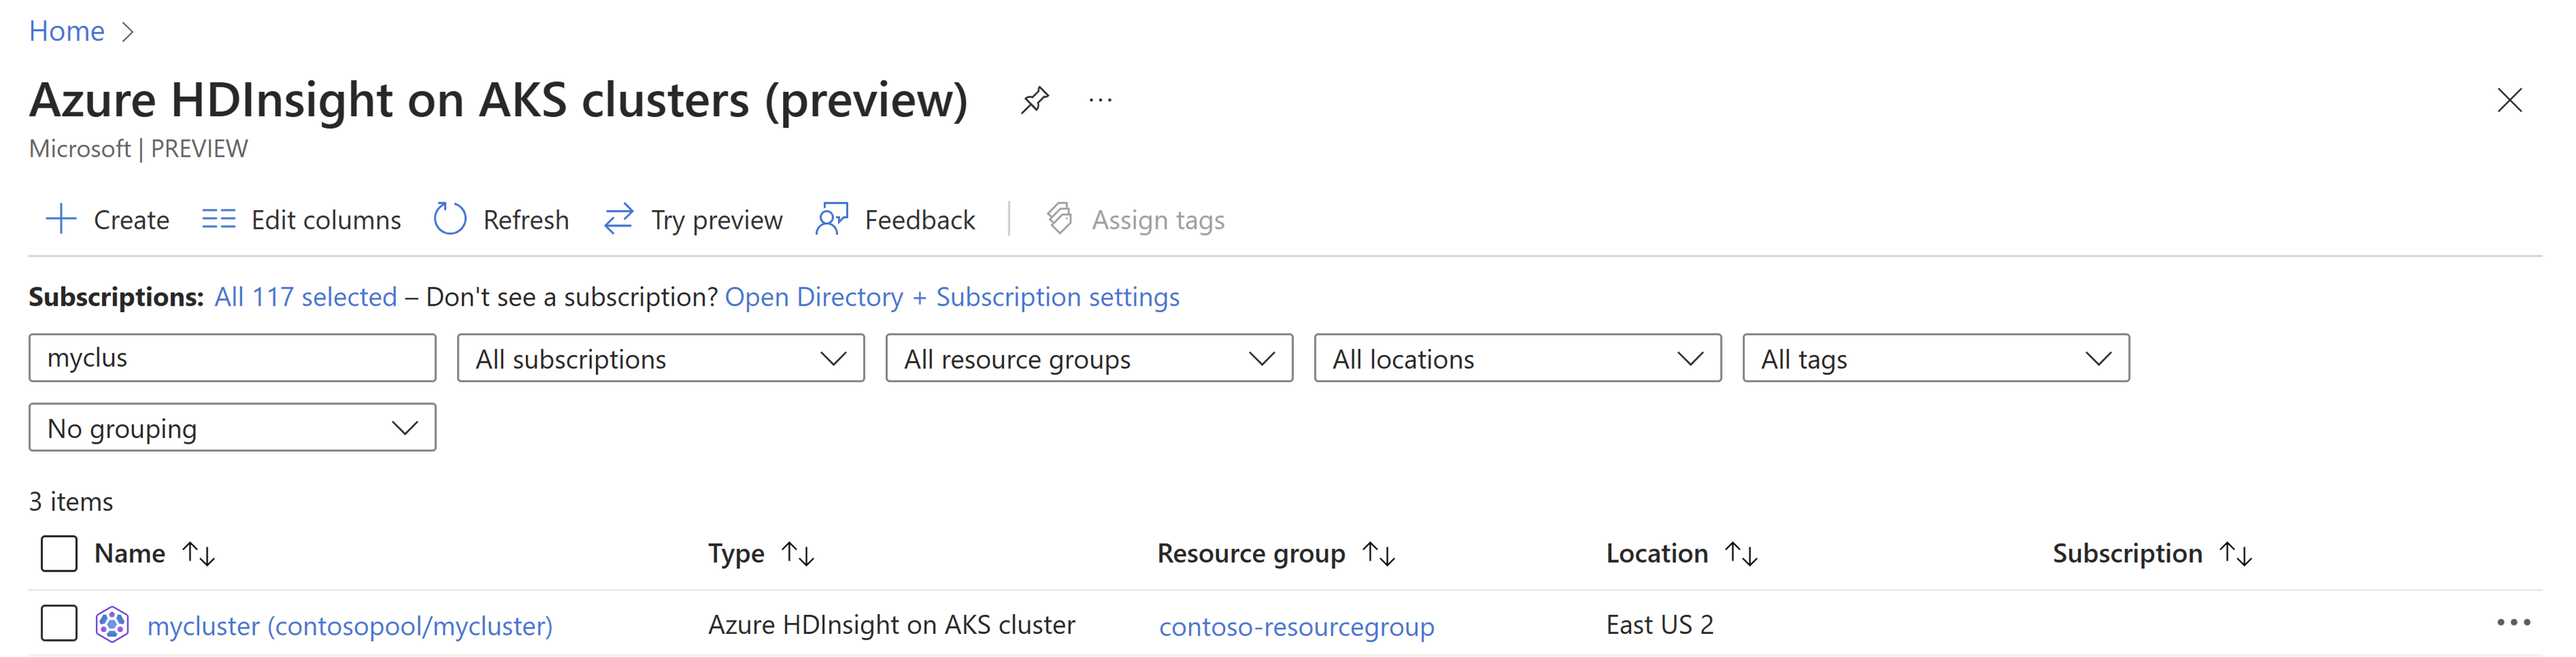The height and width of the screenshot is (657, 2576).
Task: Expand the All subscriptions dropdown
Action: 821,358
